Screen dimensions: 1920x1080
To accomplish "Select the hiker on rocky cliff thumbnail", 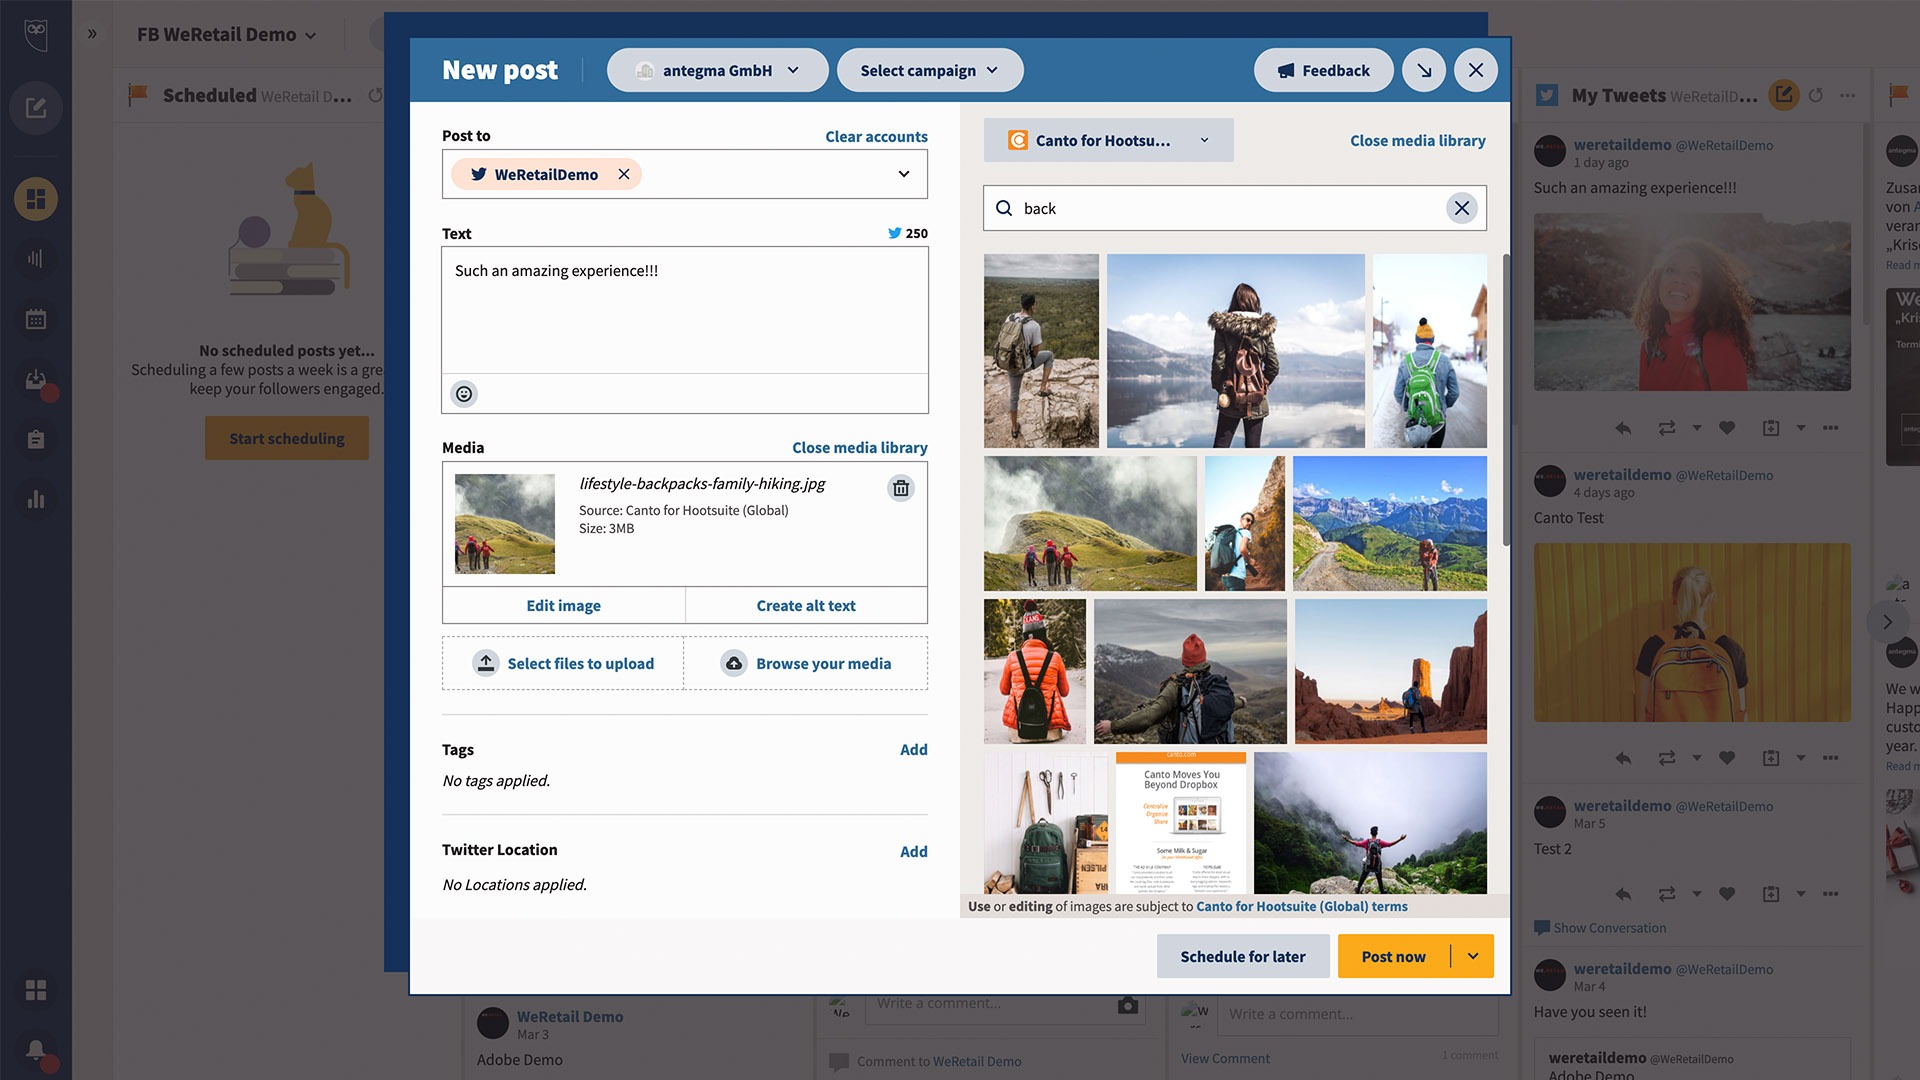I will 1041,350.
